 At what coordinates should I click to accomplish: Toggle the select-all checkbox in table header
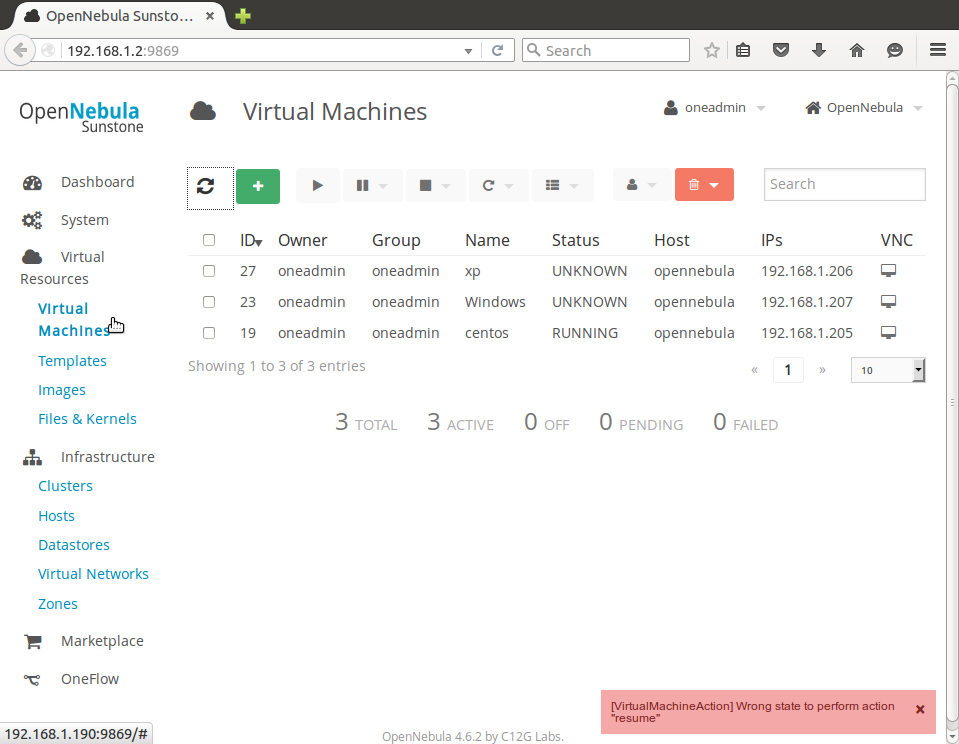209,240
